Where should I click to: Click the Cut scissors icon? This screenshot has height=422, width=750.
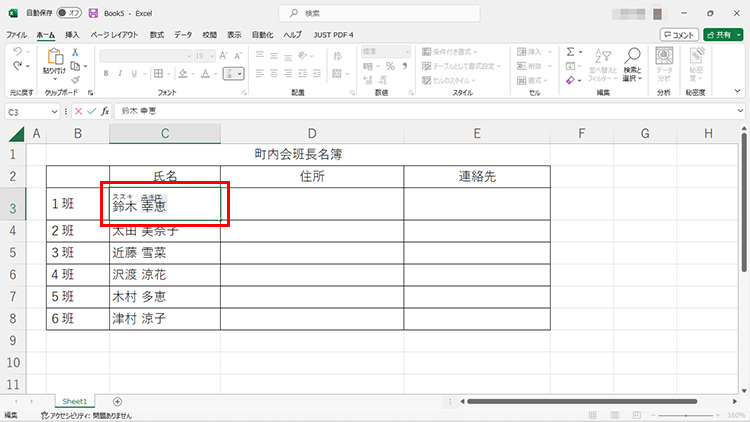tap(75, 50)
